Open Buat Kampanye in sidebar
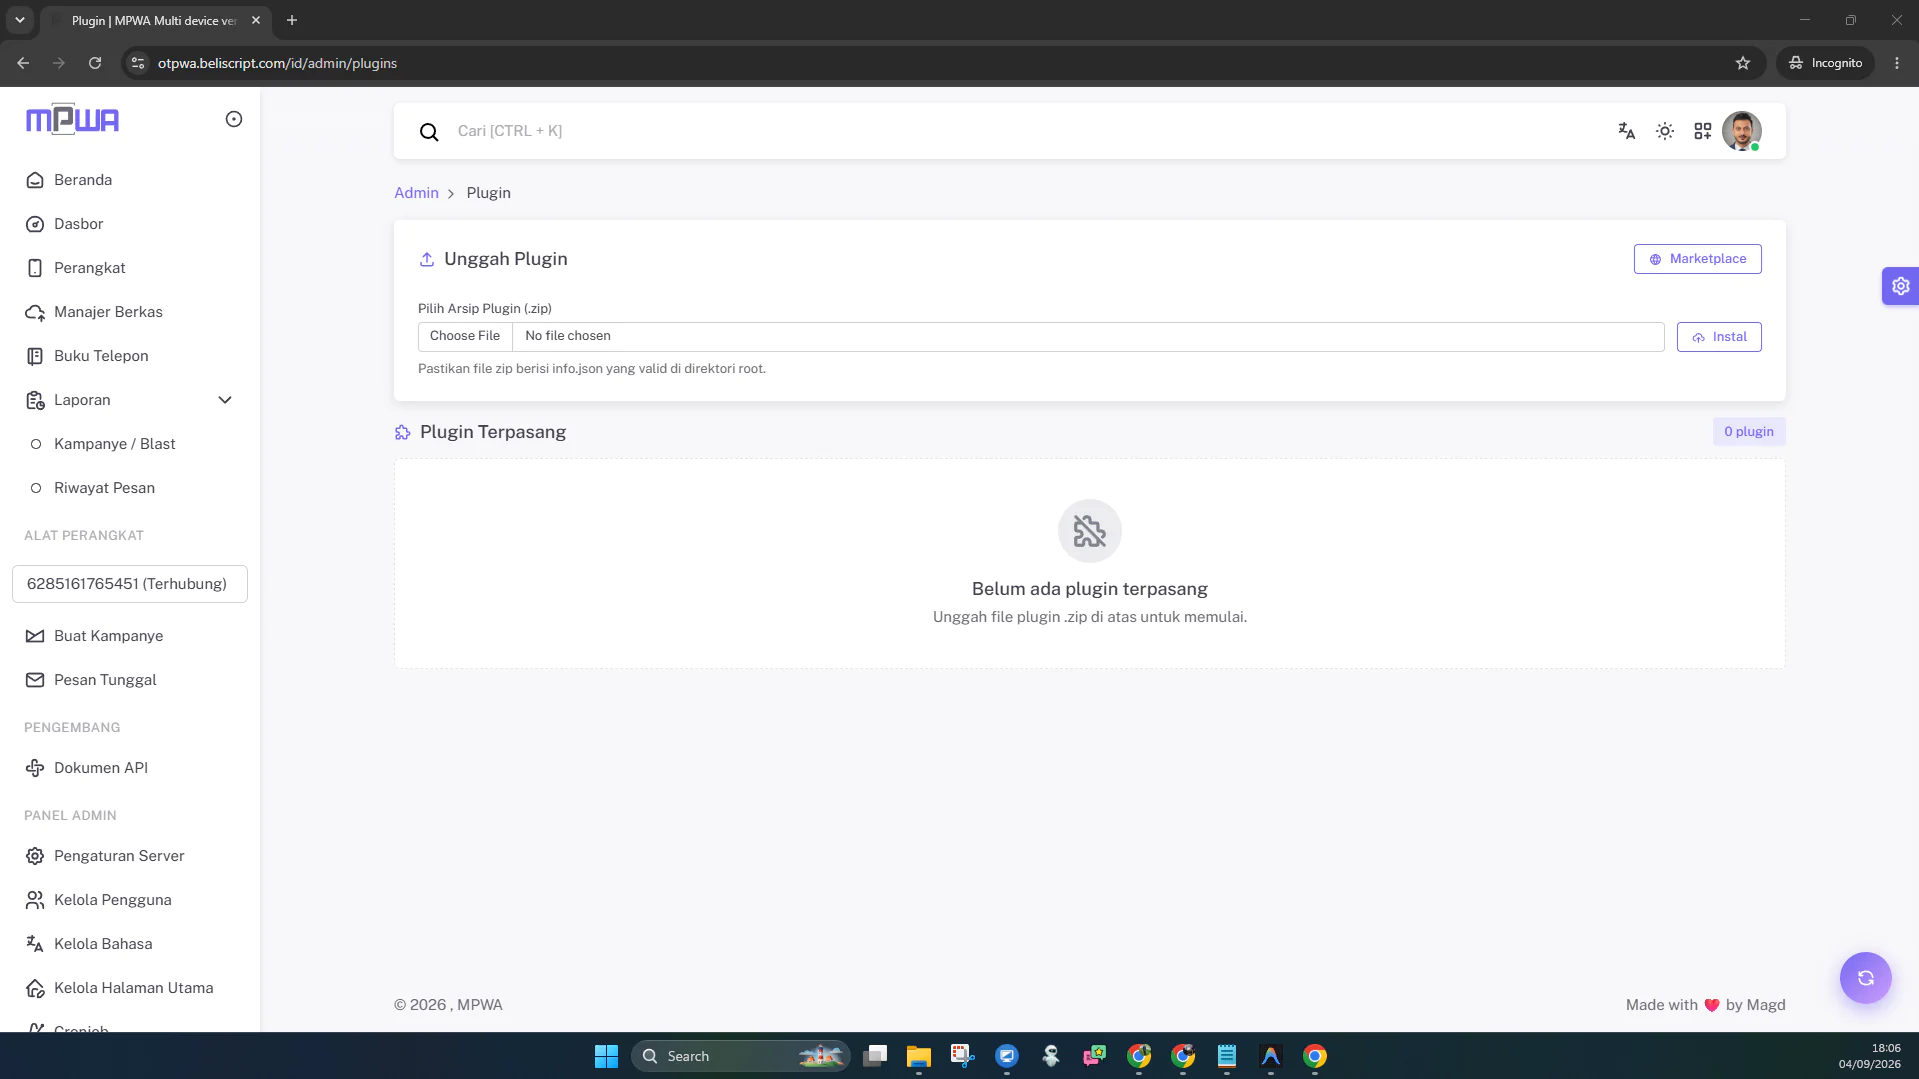1919x1079 pixels. coord(130,636)
